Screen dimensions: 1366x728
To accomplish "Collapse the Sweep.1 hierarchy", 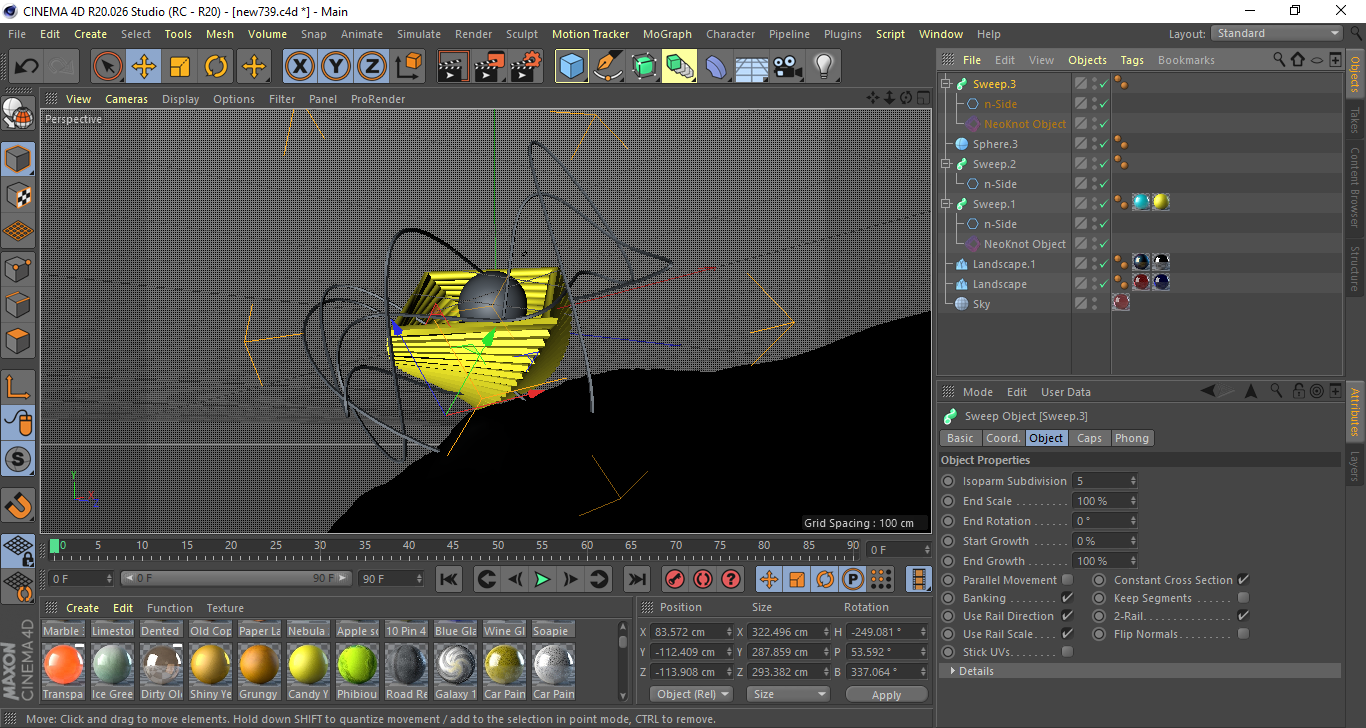I will pos(946,204).
